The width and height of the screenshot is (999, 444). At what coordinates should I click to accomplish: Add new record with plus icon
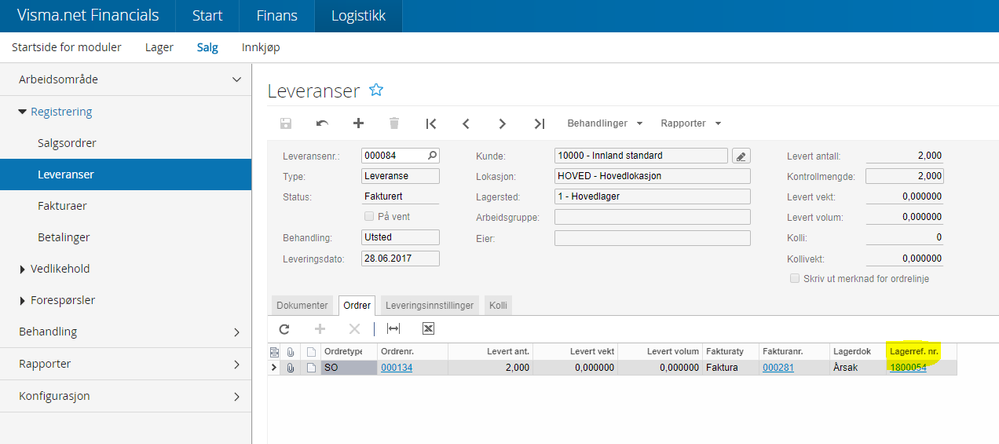[358, 124]
